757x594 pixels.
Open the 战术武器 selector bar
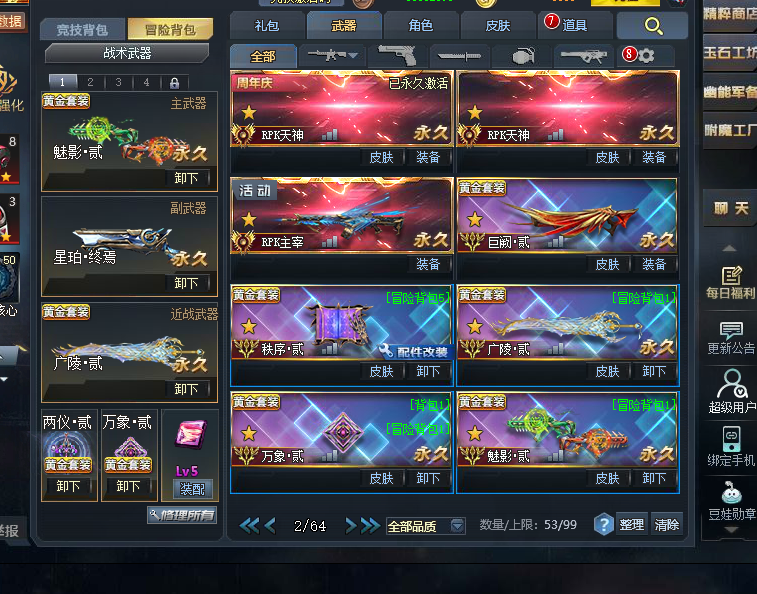127,53
